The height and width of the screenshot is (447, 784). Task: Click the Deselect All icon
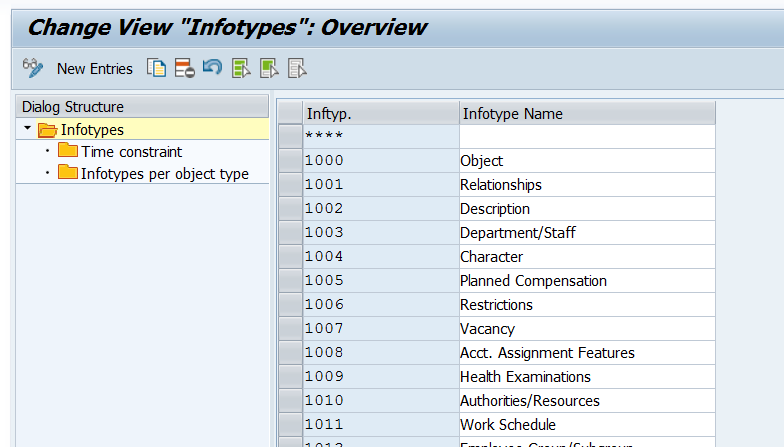pyautogui.click(x=297, y=68)
